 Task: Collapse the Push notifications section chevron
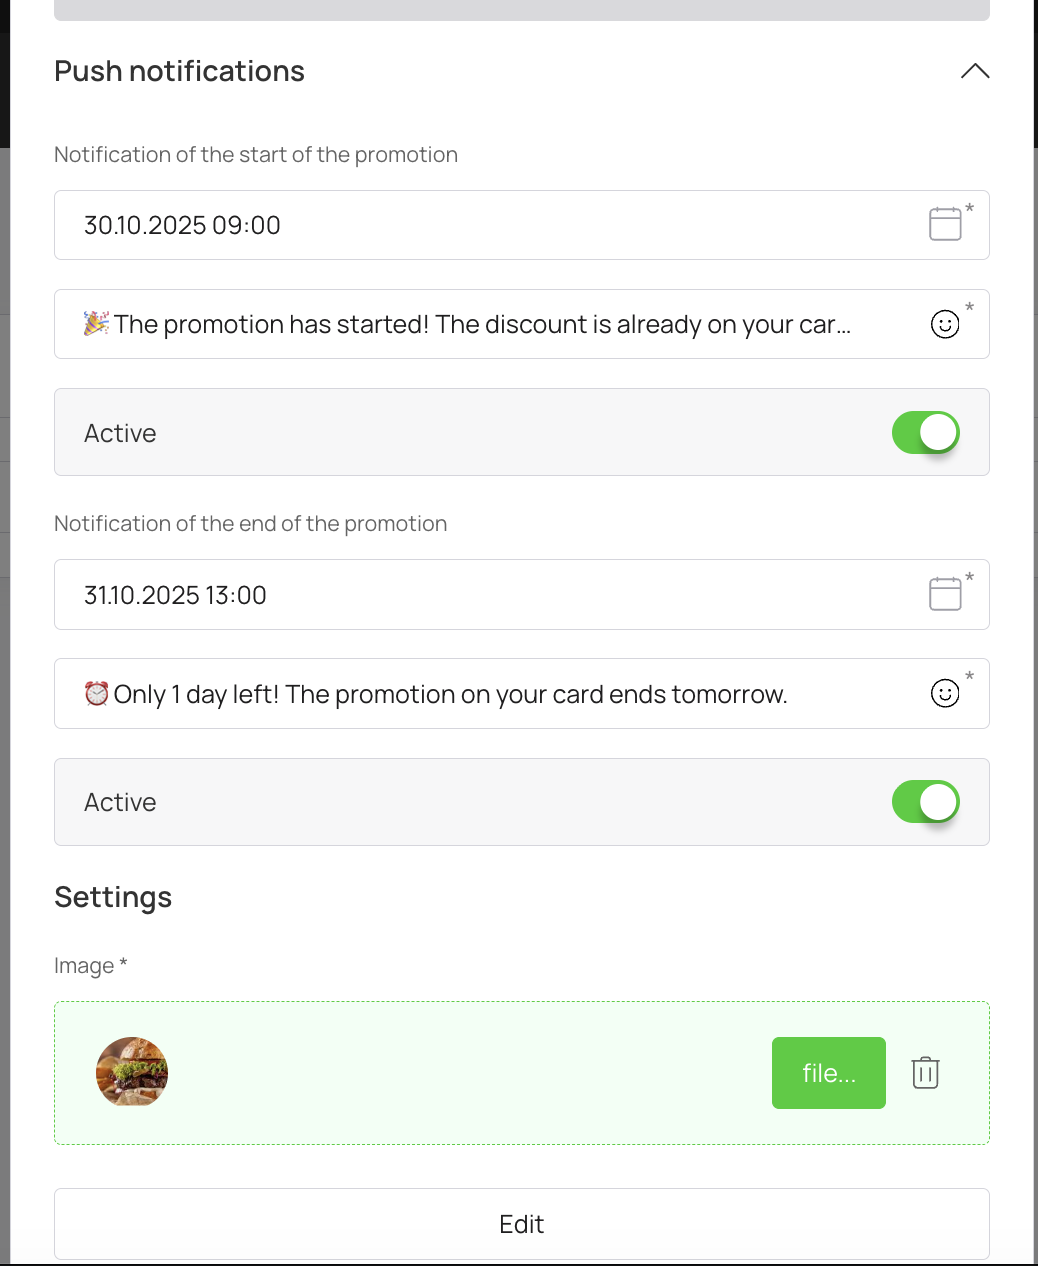click(974, 71)
